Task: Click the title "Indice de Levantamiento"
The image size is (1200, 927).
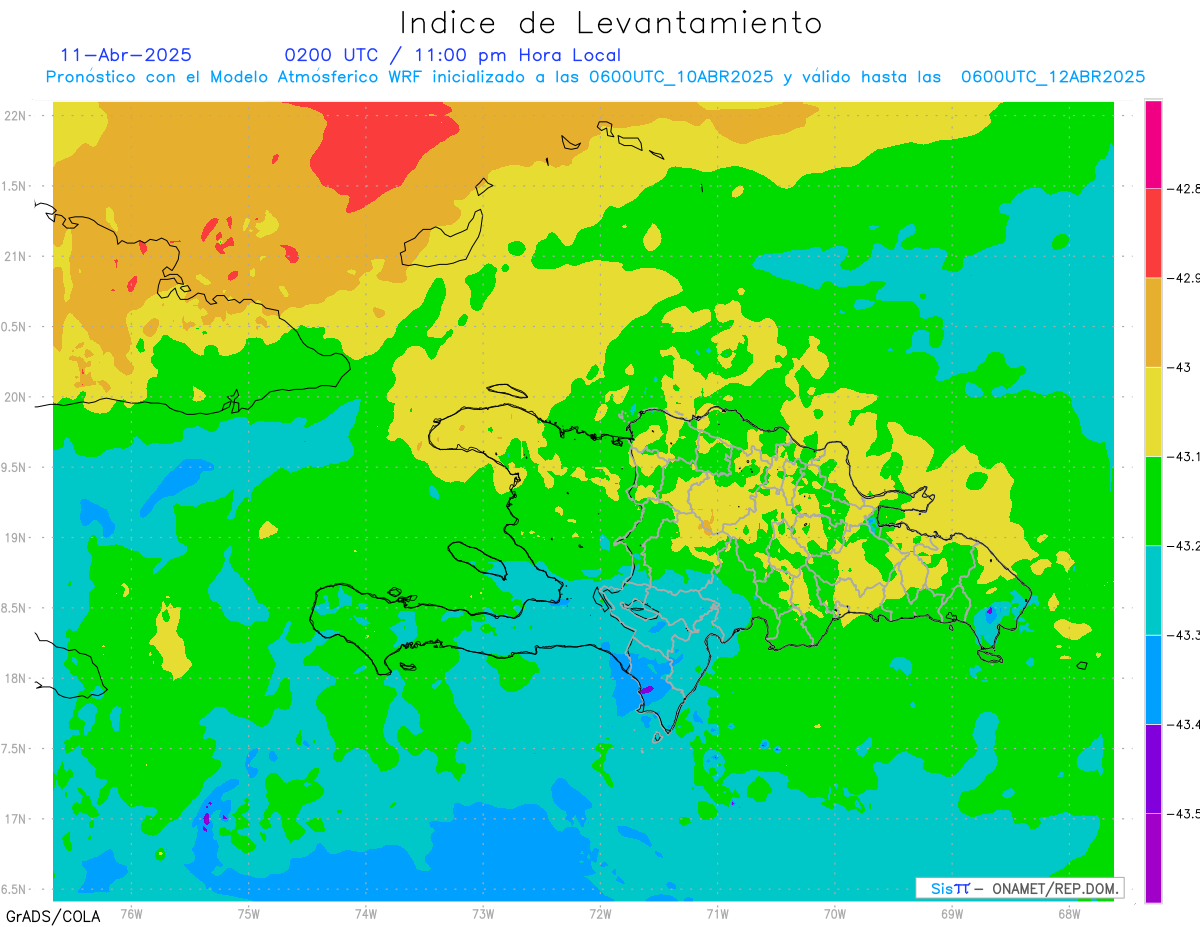Action: 611,22
